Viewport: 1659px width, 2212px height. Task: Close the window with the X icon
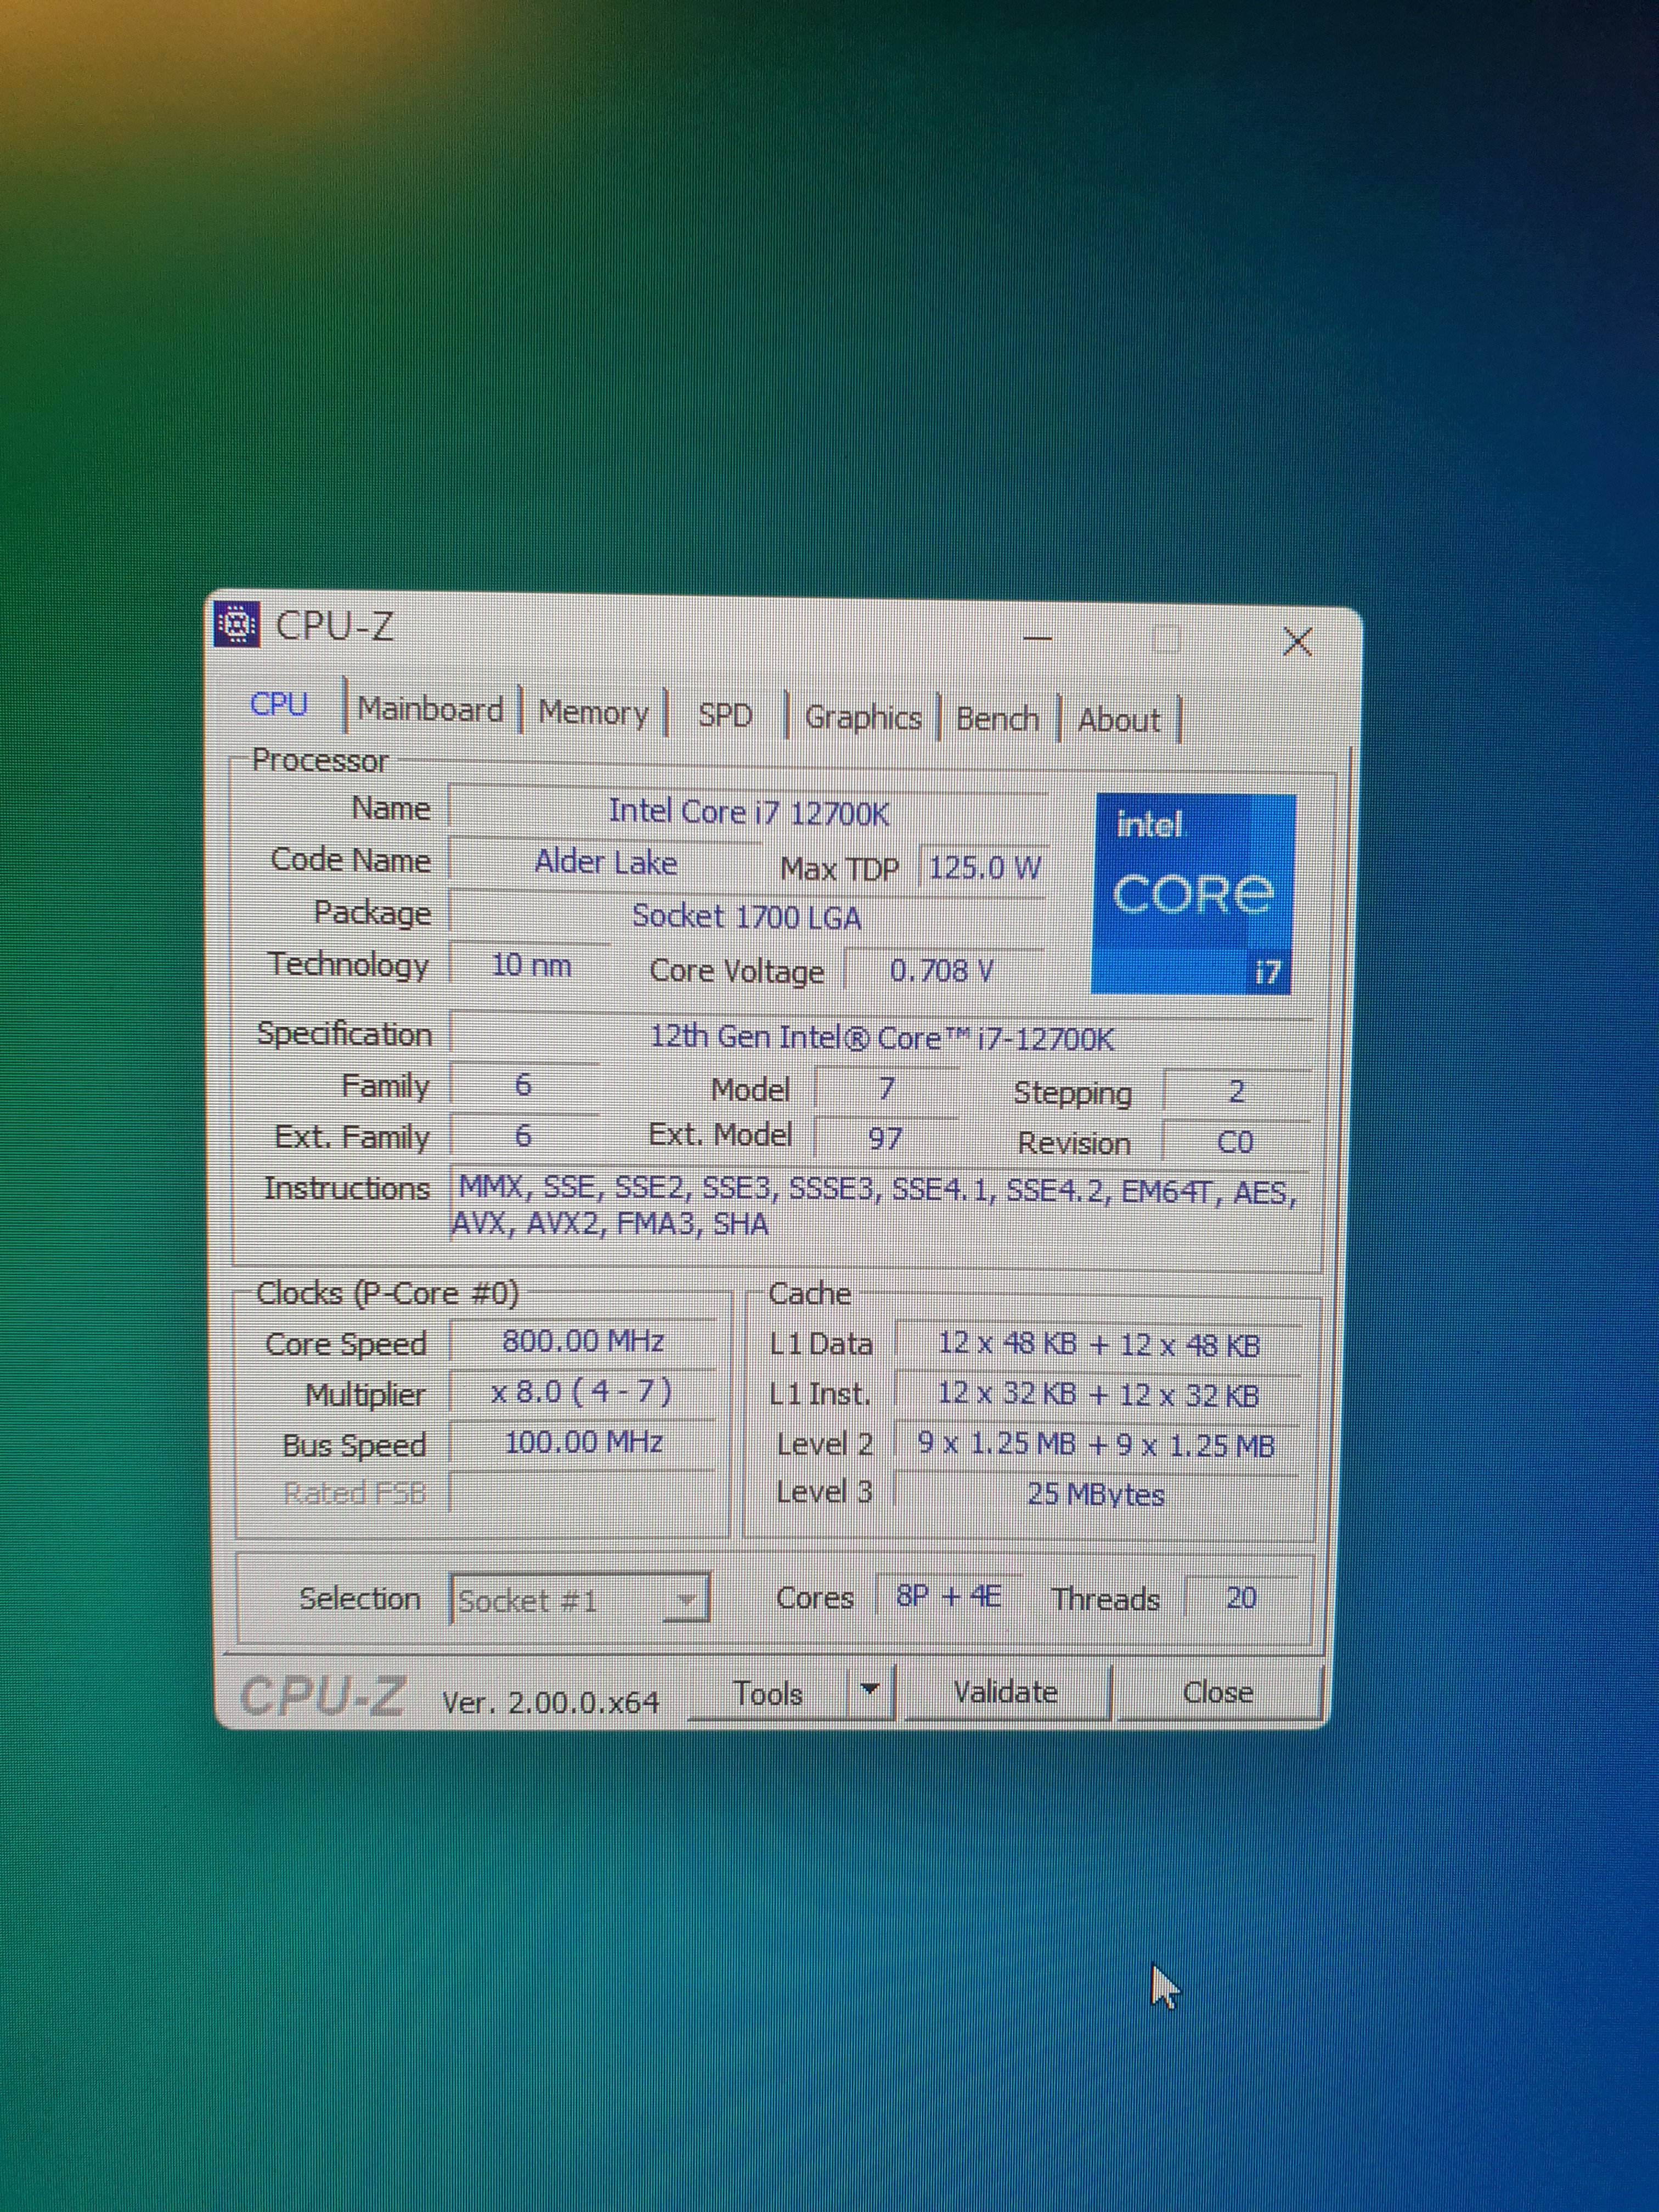(1297, 642)
